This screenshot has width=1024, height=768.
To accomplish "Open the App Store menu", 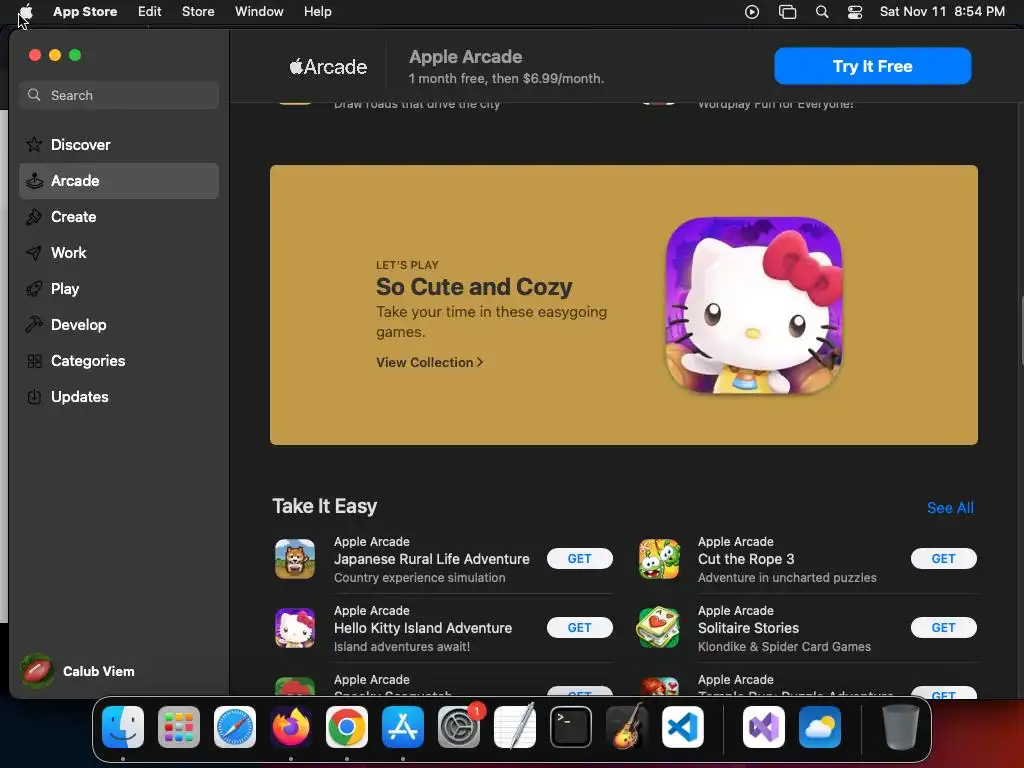I will tap(85, 12).
